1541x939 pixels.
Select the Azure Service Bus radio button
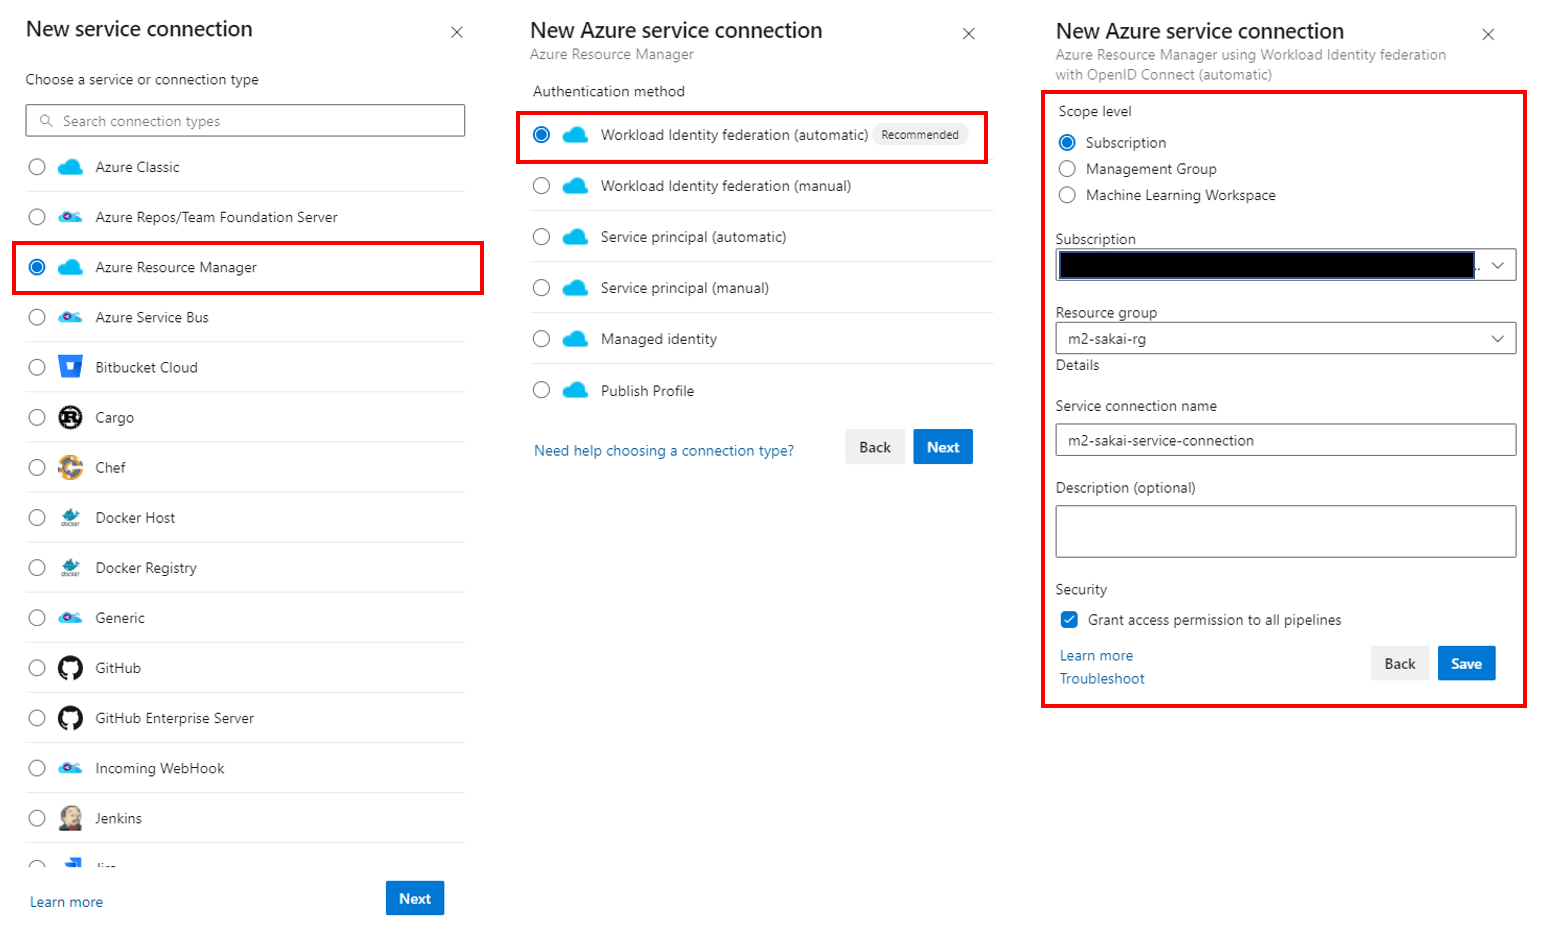pyautogui.click(x=37, y=317)
